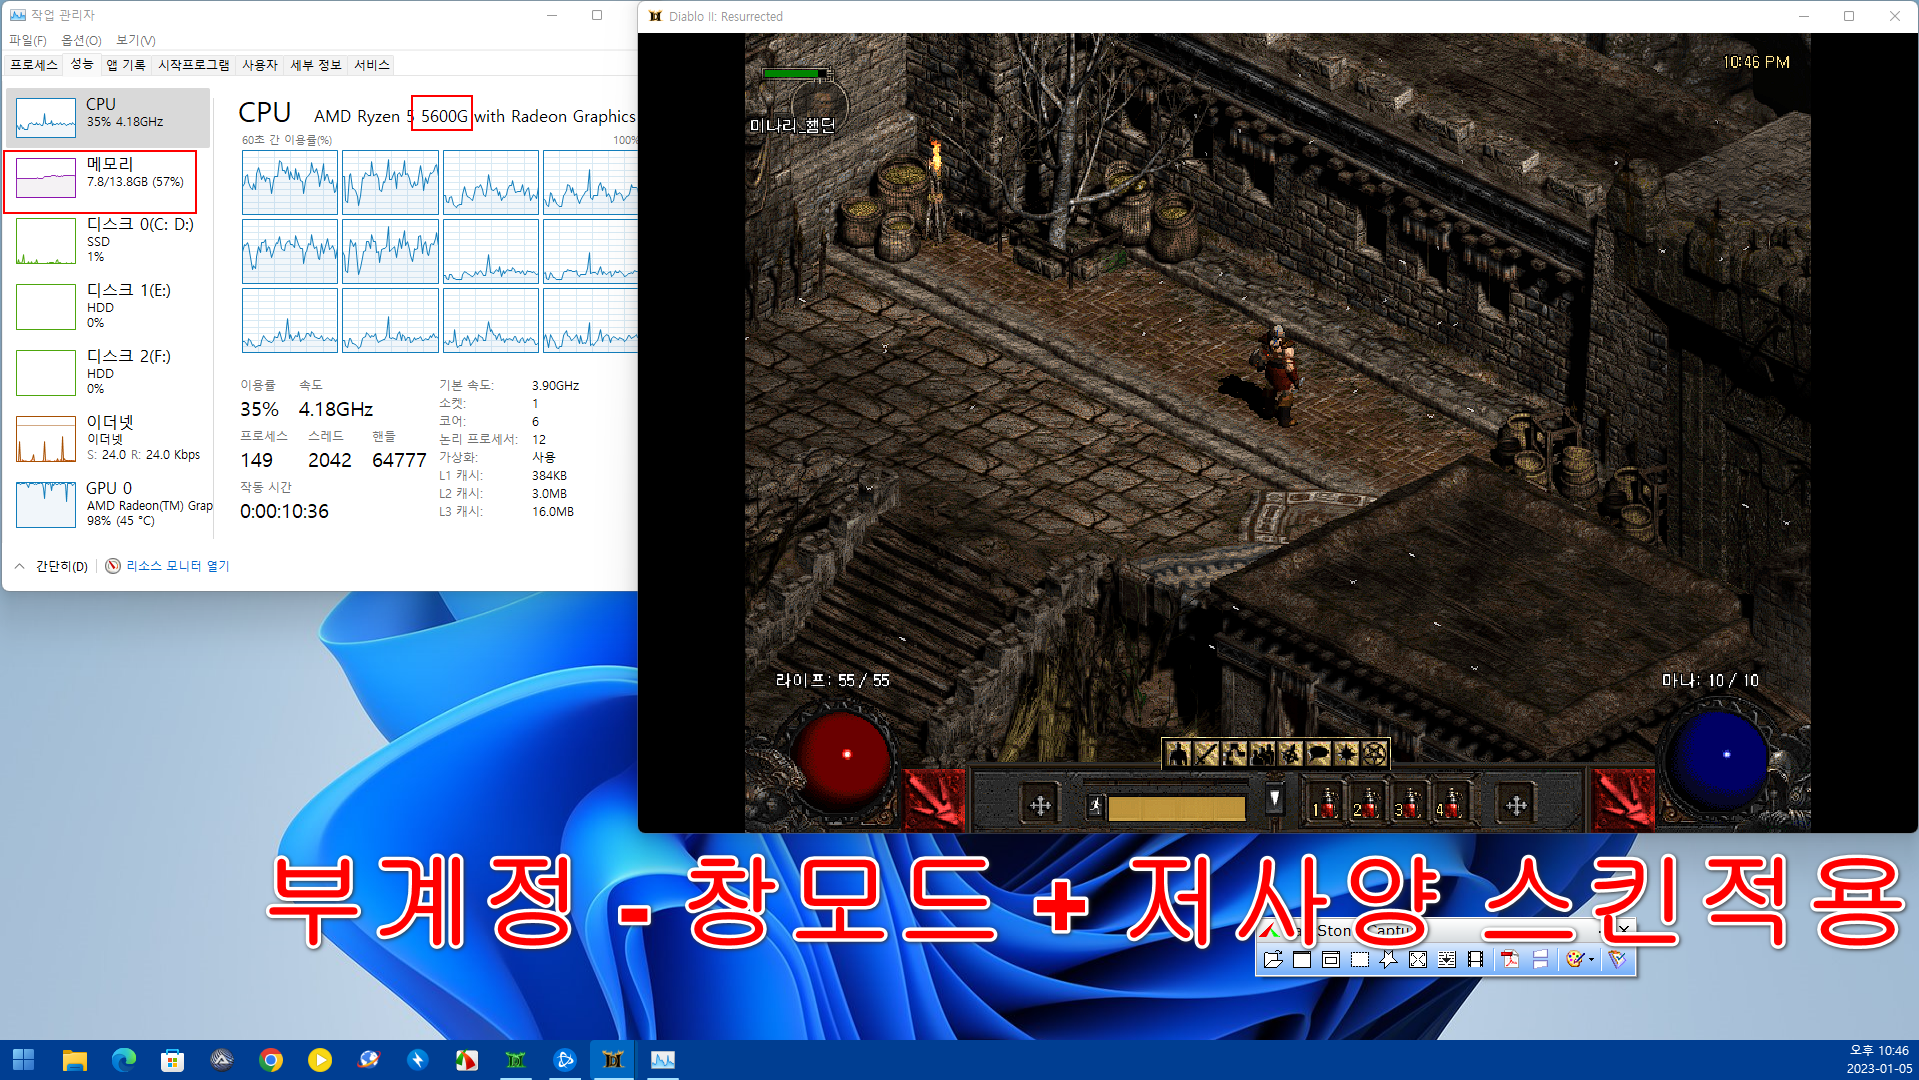Screen dimensions: 1919x1080
Task: Select 메모리 item in performance sidebar
Action: coord(108,181)
